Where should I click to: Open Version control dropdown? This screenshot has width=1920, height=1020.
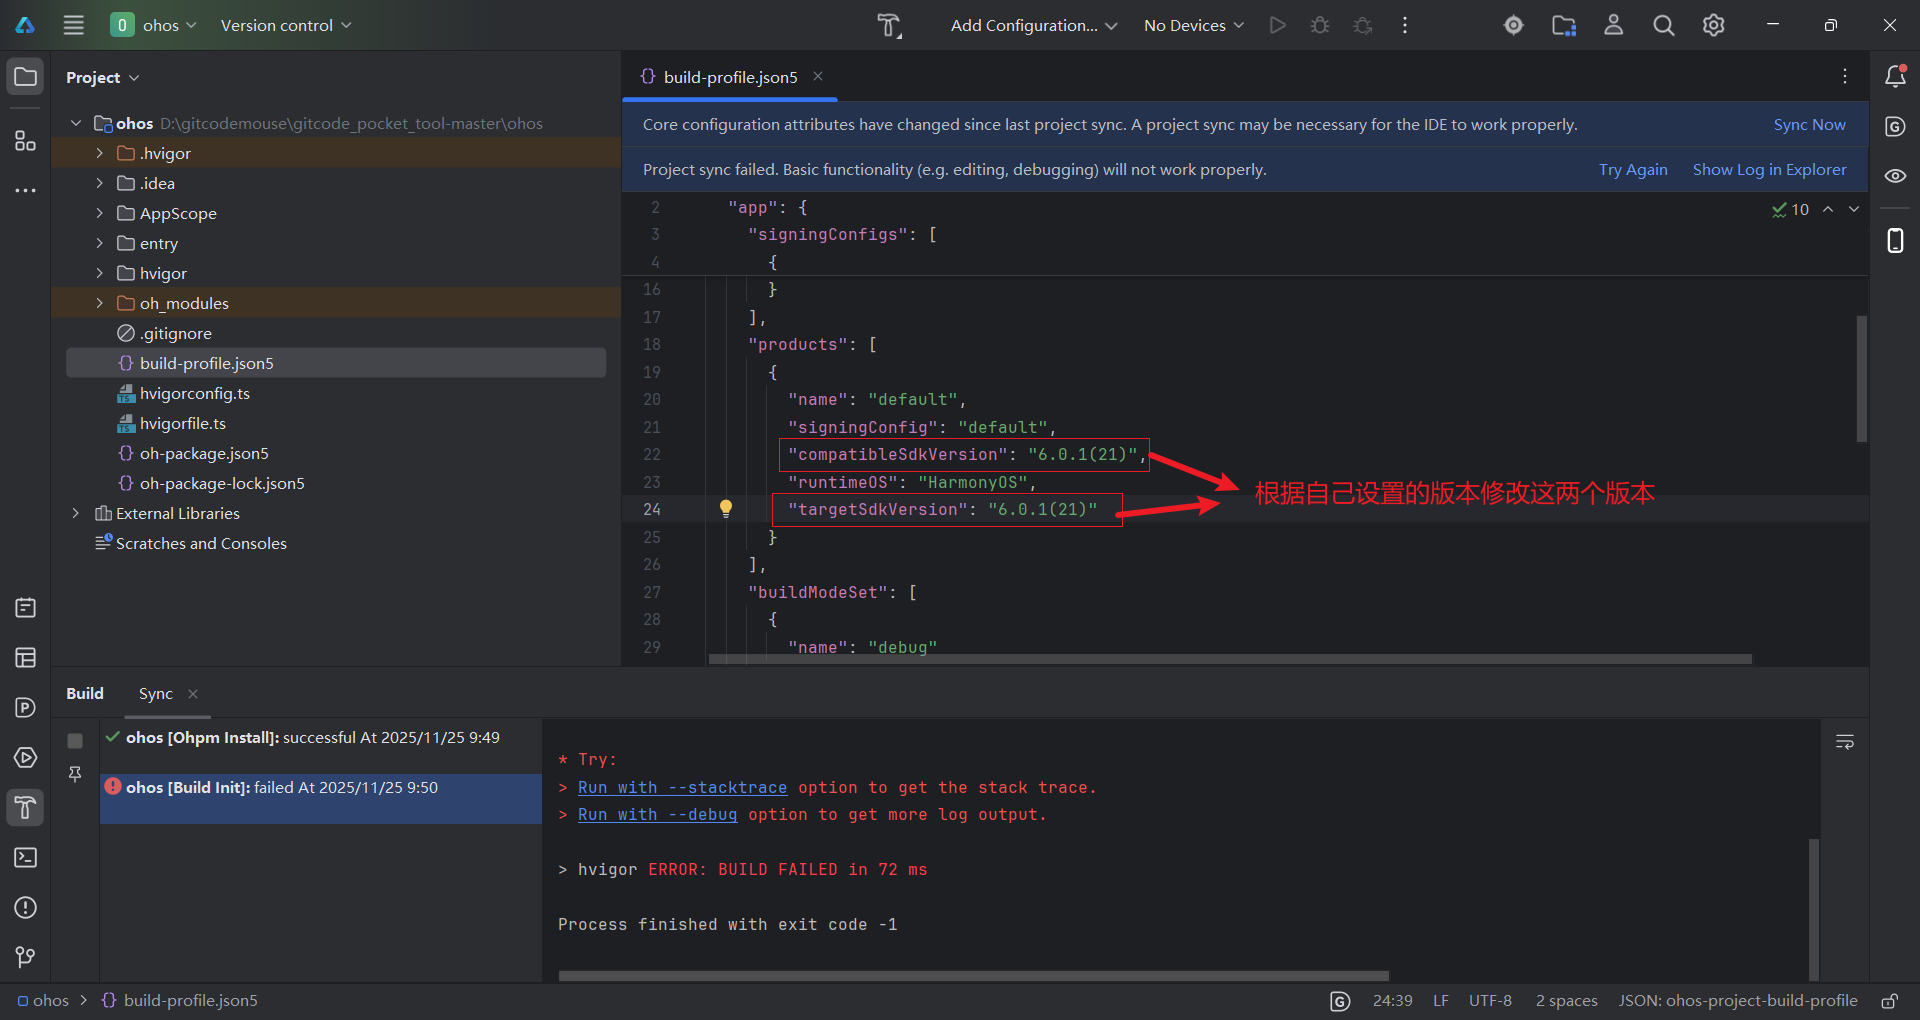(x=286, y=25)
